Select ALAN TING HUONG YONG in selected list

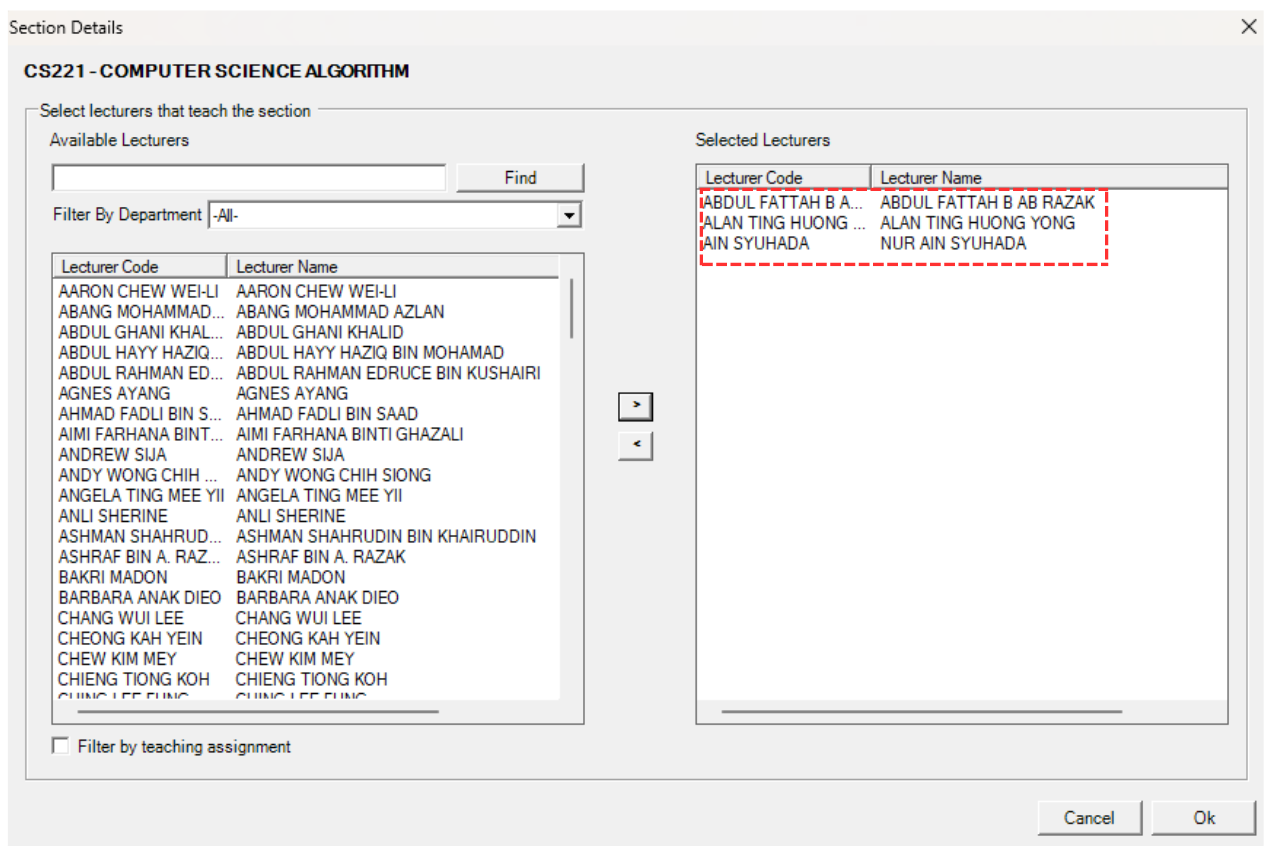click(977, 223)
